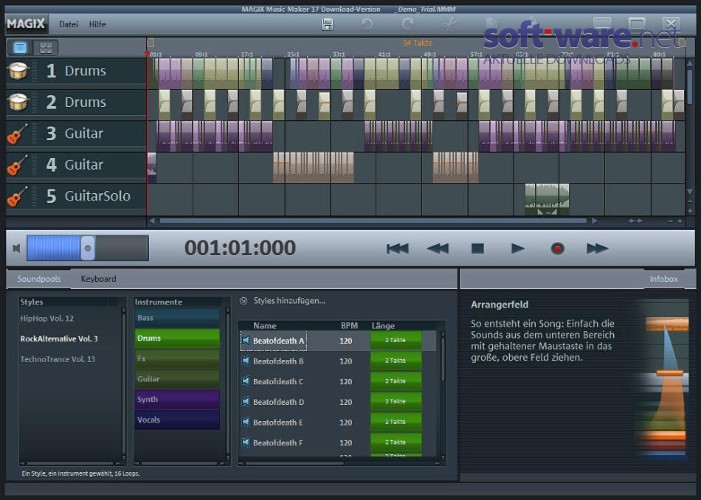Click the stop button

[477, 248]
